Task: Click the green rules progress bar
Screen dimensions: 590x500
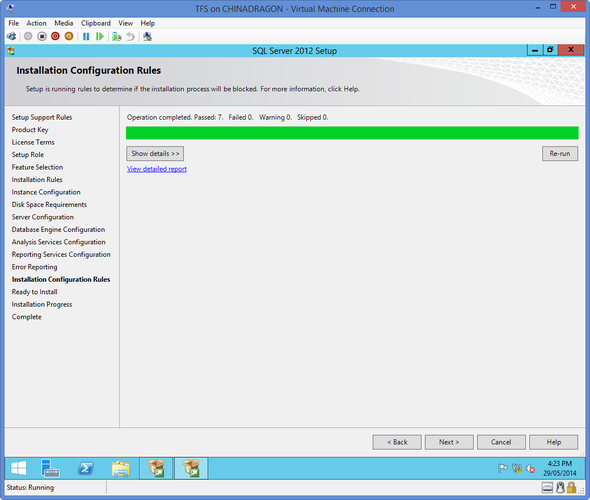Action: [x=352, y=133]
